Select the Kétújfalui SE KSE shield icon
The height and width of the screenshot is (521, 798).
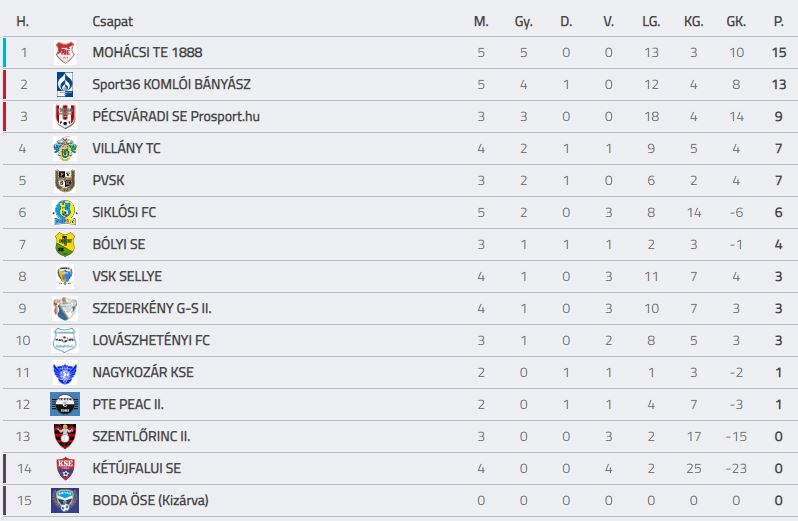pos(65,469)
